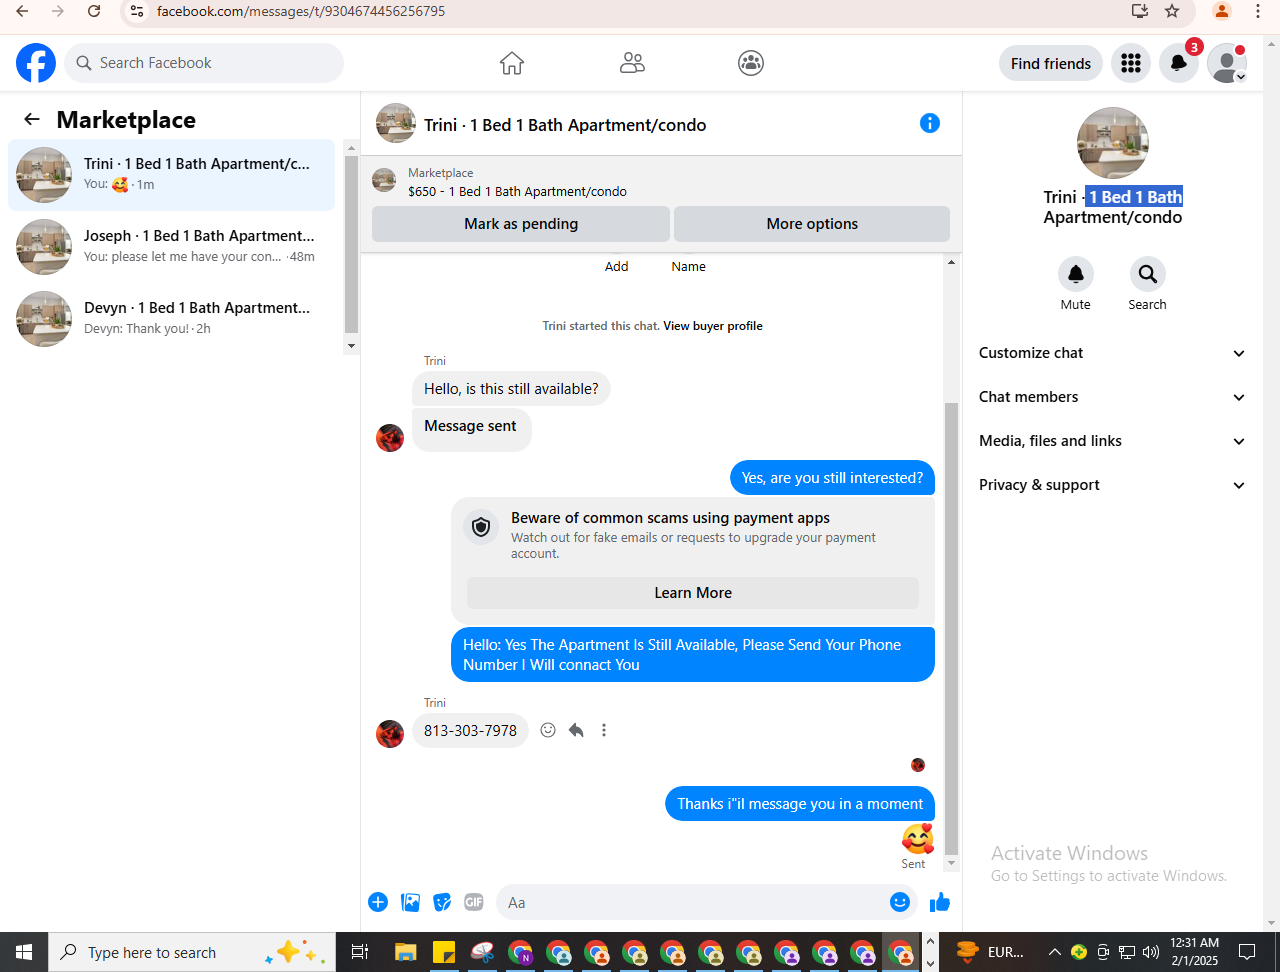This screenshot has height=972, width=1280.
Task: Send a thumbs-up like
Action: point(940,902)
